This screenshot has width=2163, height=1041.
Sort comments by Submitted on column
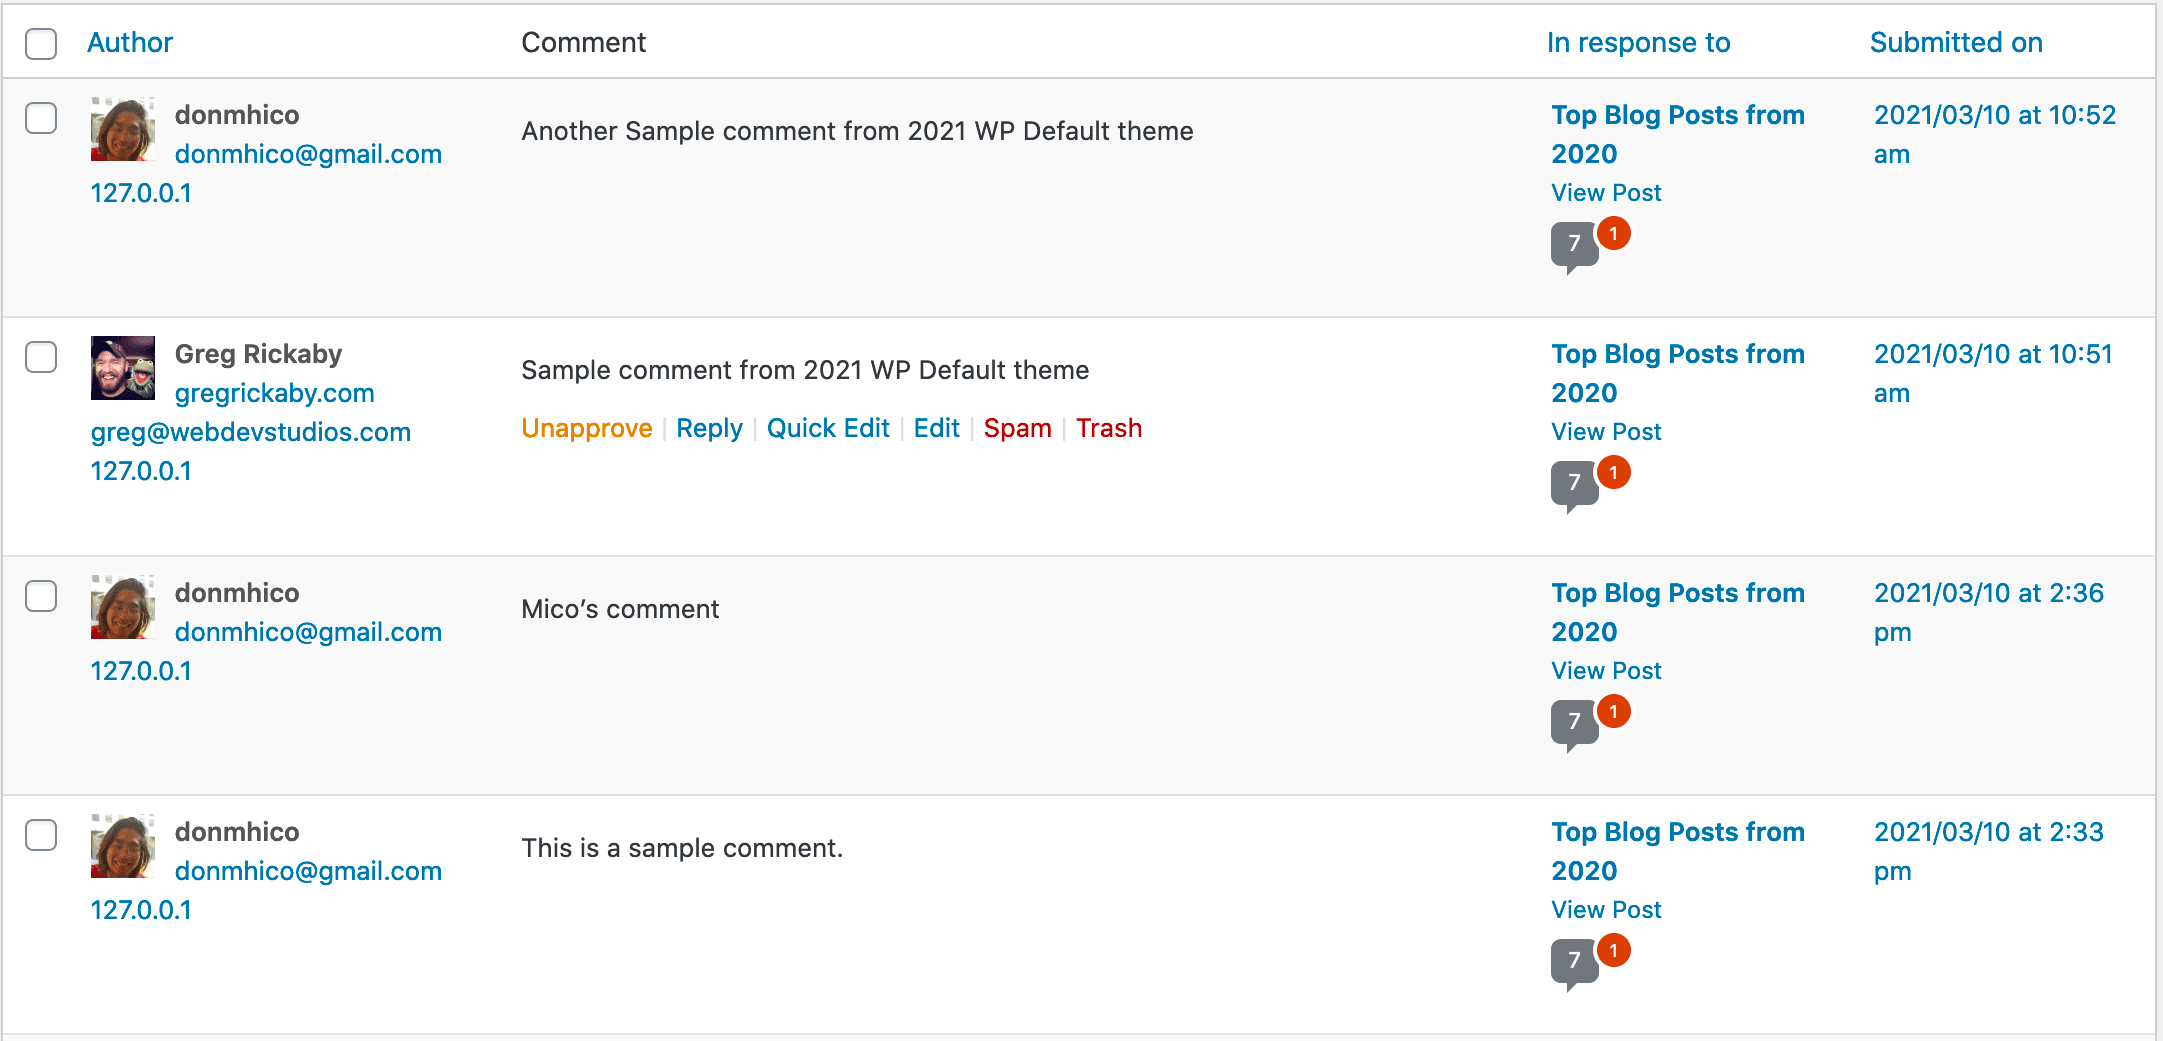(x=1955, y=42)
